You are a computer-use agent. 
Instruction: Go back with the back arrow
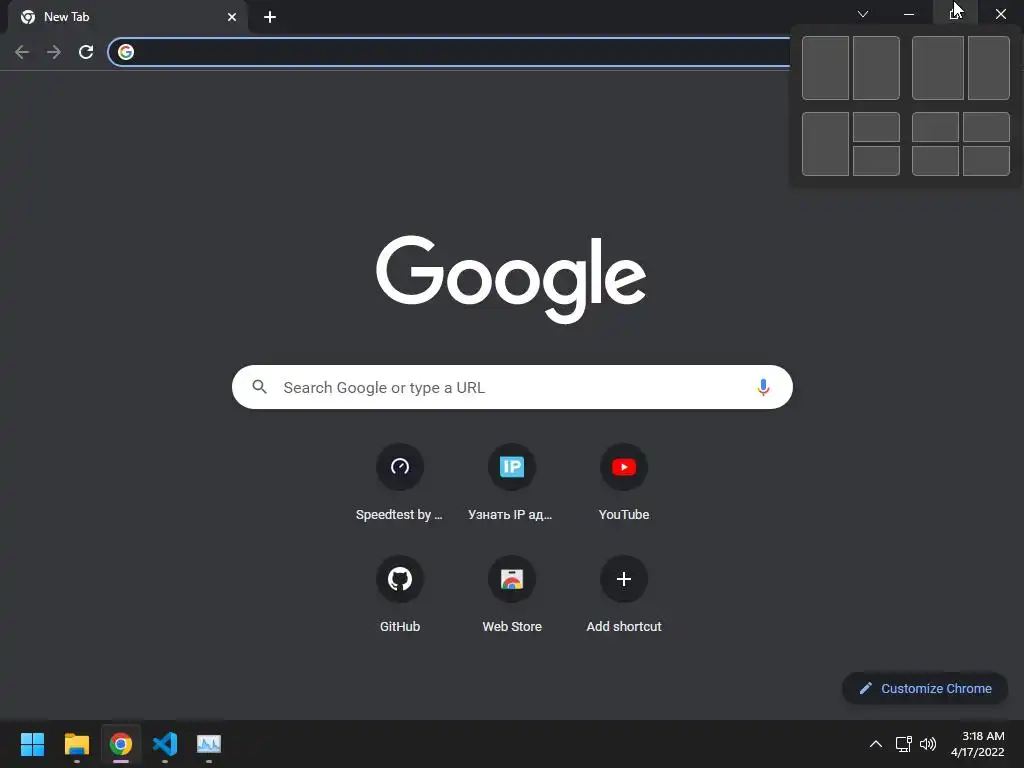(x=22, y=52)
